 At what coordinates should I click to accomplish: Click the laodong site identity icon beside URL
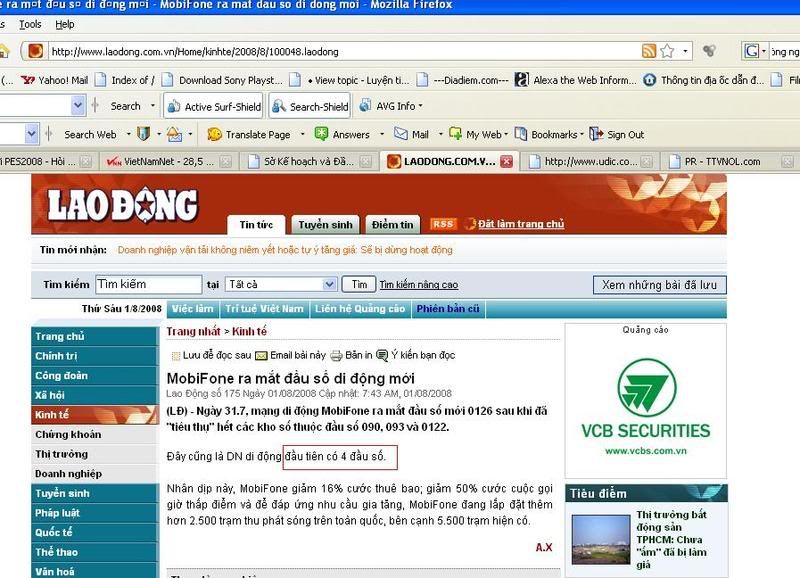[x=35, y=51]
